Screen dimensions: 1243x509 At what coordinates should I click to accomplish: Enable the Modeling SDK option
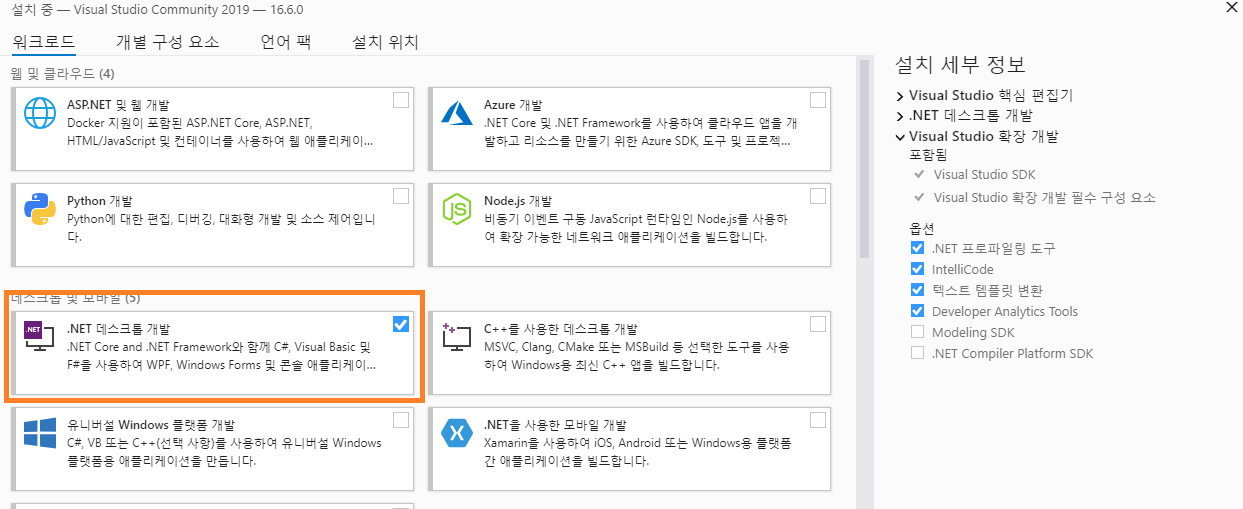[x=918, y=332]
